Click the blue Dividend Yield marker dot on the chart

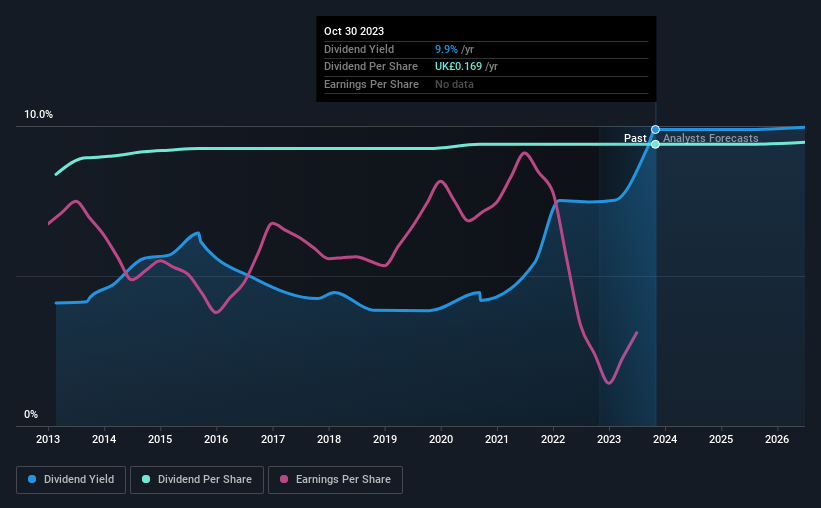point(655,129)
